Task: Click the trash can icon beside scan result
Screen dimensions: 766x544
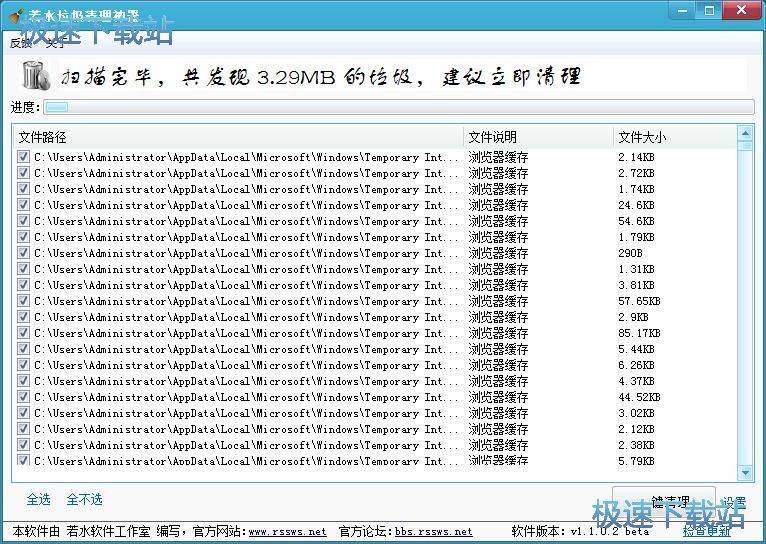Action: pos(36,75)
